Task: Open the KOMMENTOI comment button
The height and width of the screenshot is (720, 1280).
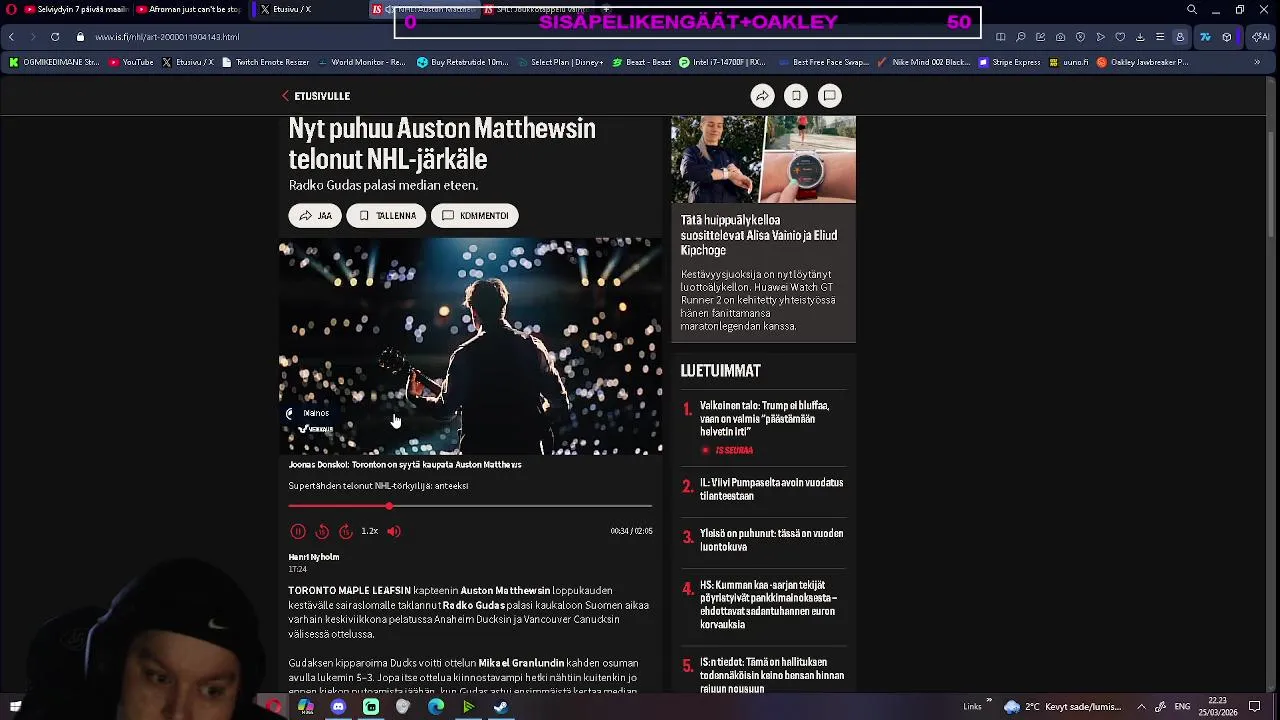Action: click(x=475, y=216)
